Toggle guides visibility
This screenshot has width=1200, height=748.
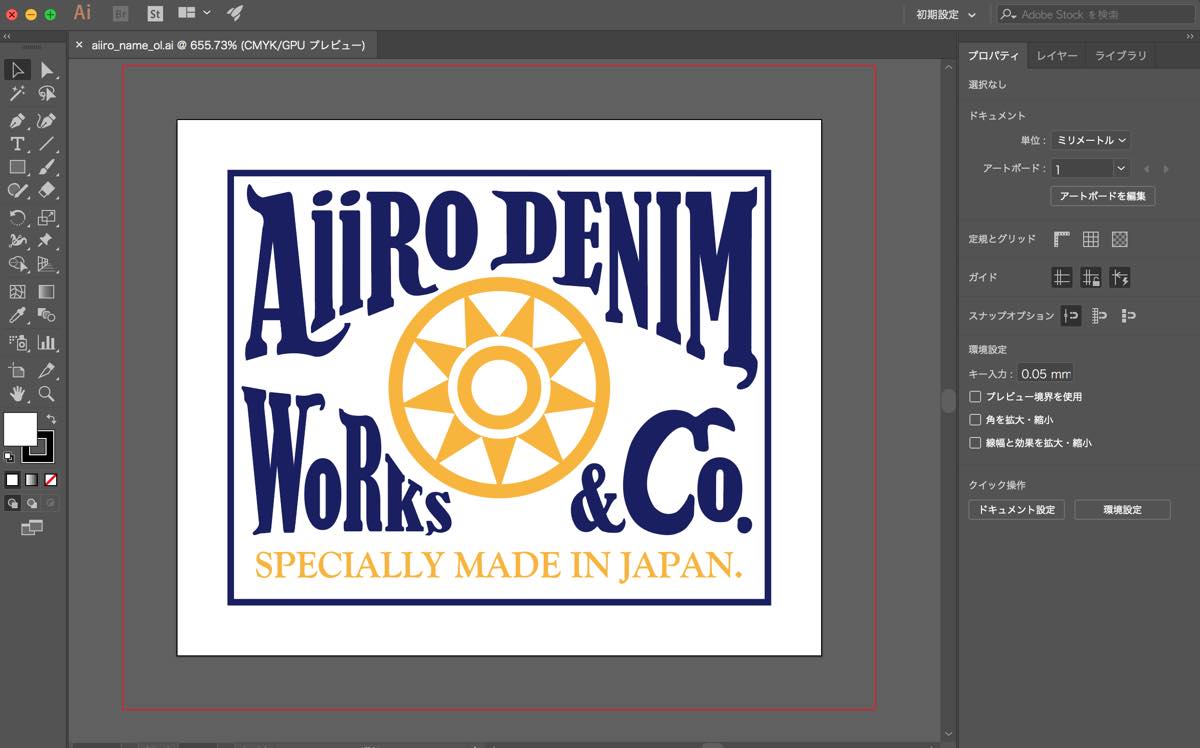pyautogui.click(x=1062, y=277)
